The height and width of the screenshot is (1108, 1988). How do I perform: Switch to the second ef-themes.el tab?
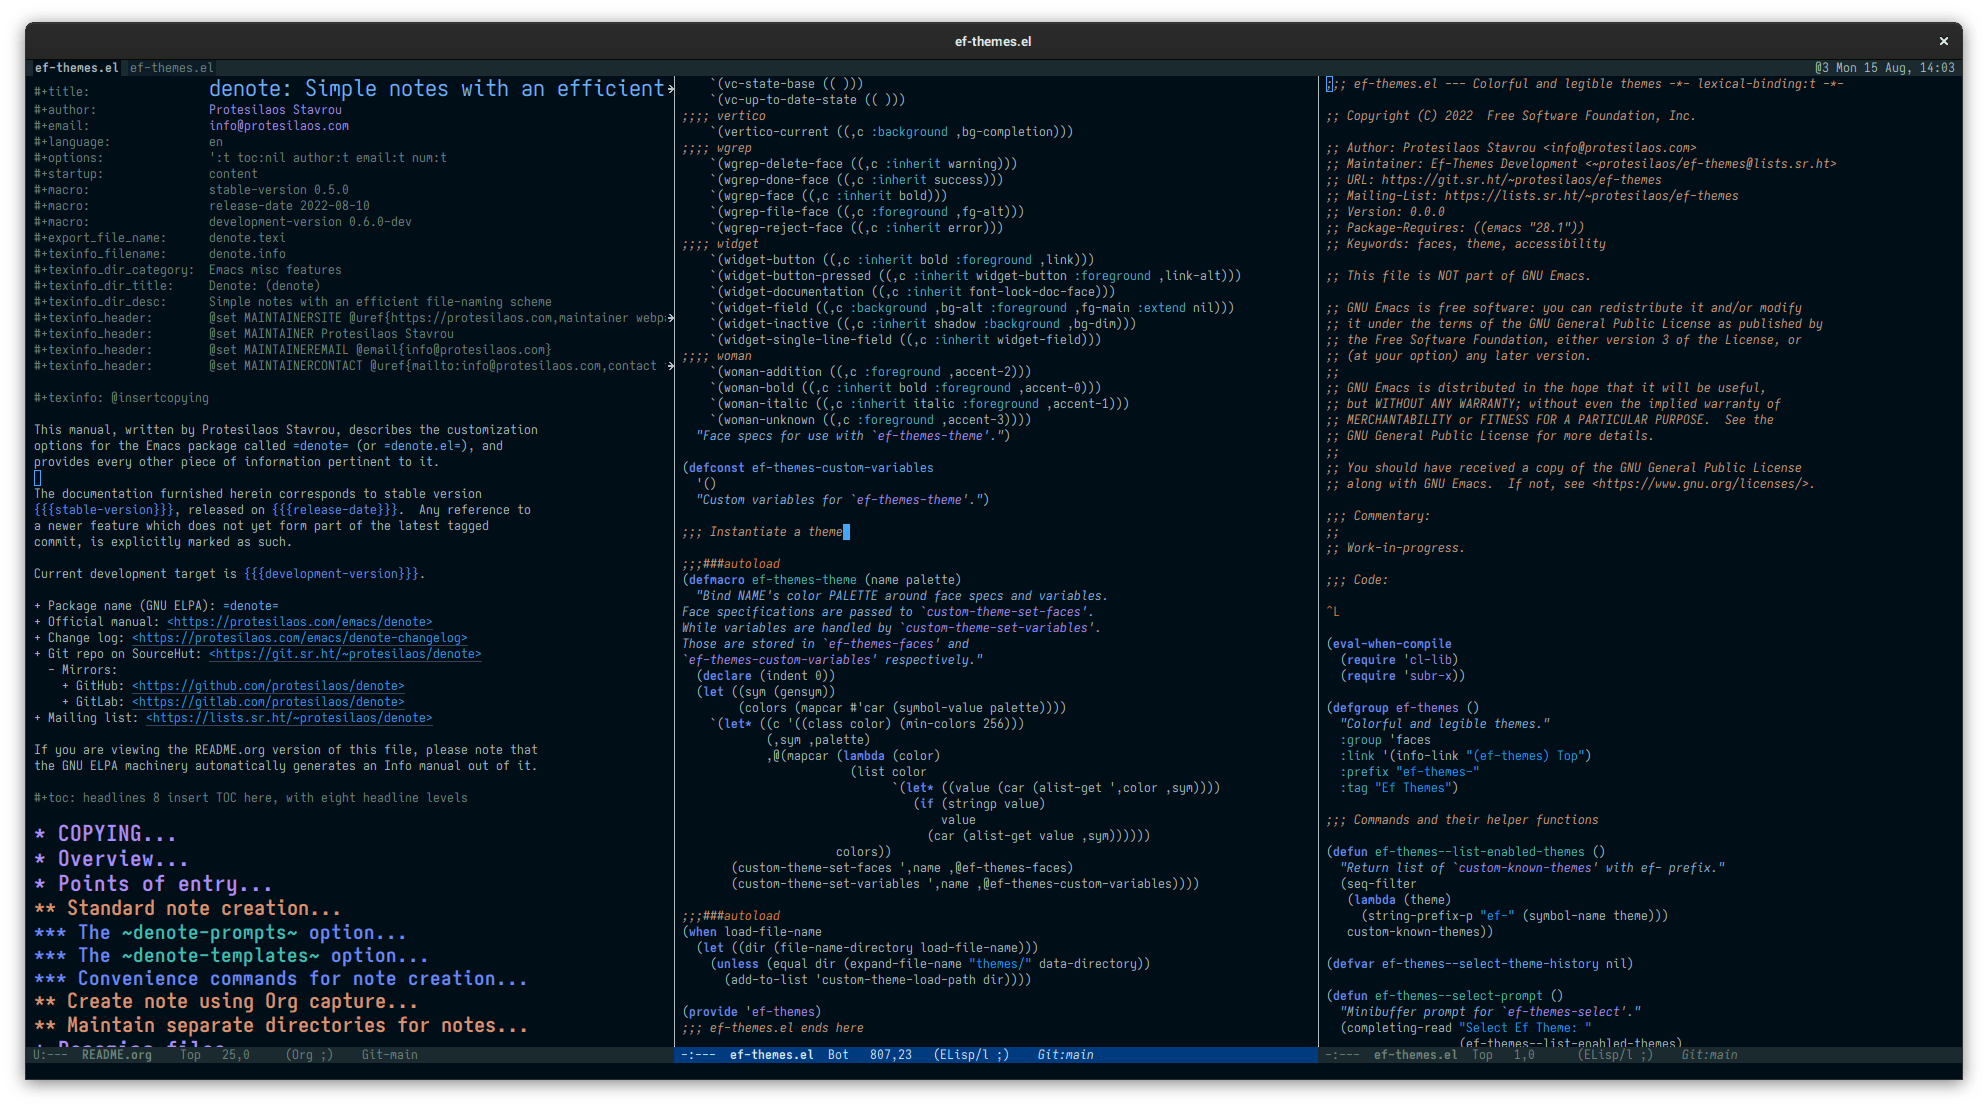coord(171,67)
